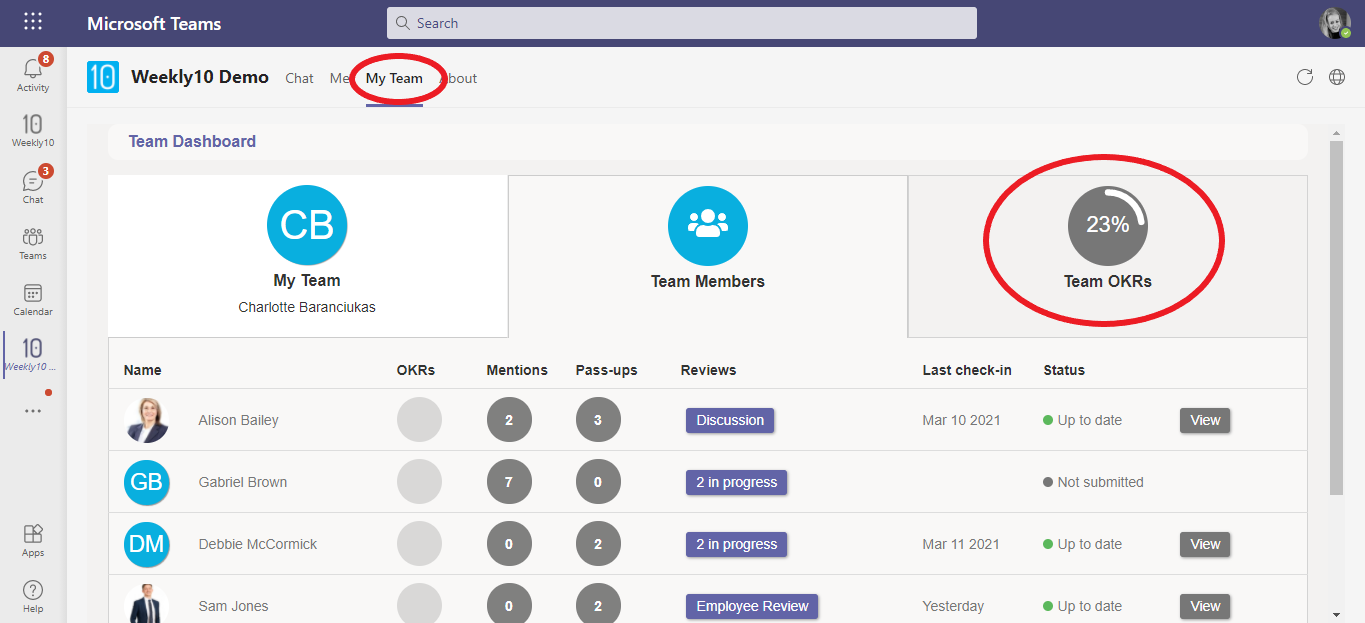Open Sam Jones's Employee Review
Viewport: 1365px width, 623px height.
tap(752, 606)
